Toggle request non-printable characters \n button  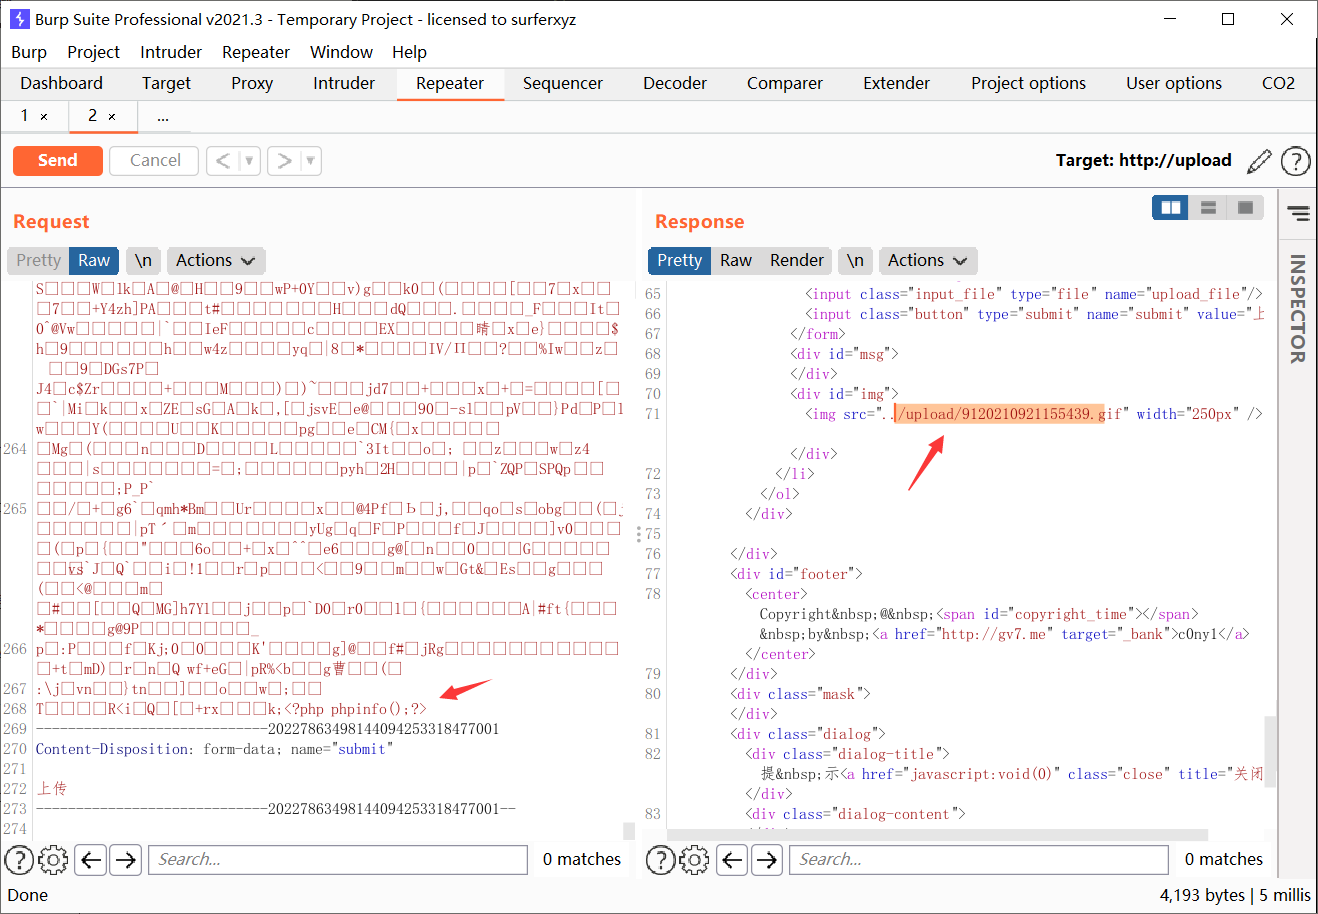coord(143,260)
